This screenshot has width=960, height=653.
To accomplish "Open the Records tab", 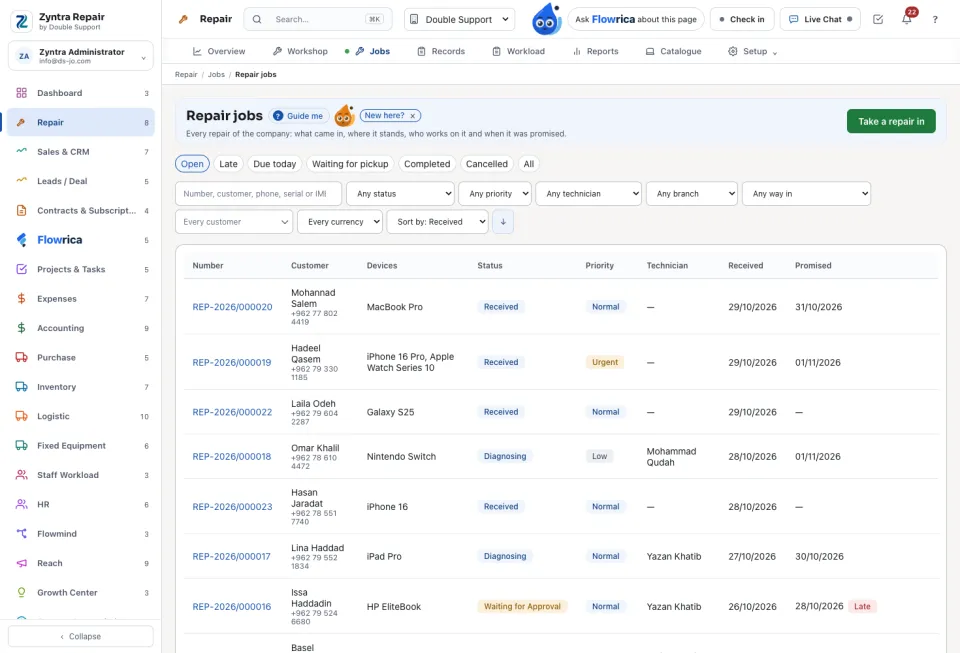I will tap(441, 51).
